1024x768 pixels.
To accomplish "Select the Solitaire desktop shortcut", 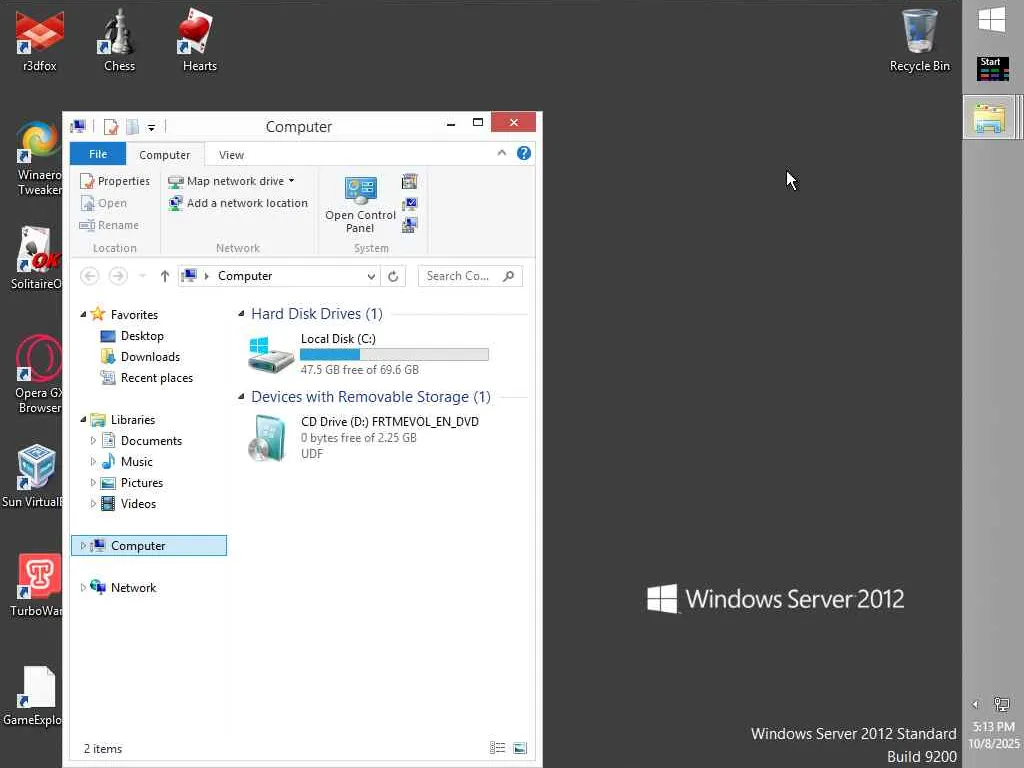I will tap(37, 258).
